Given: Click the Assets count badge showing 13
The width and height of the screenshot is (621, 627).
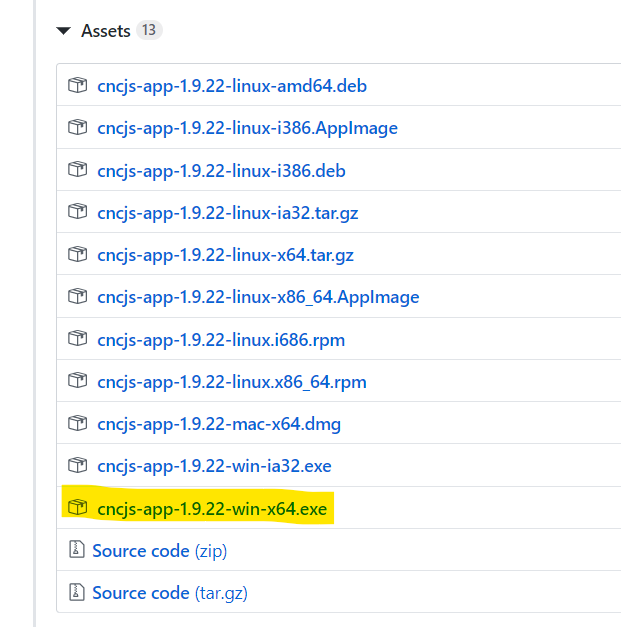Looking at the screenshot, I should (x=149, y=31).
